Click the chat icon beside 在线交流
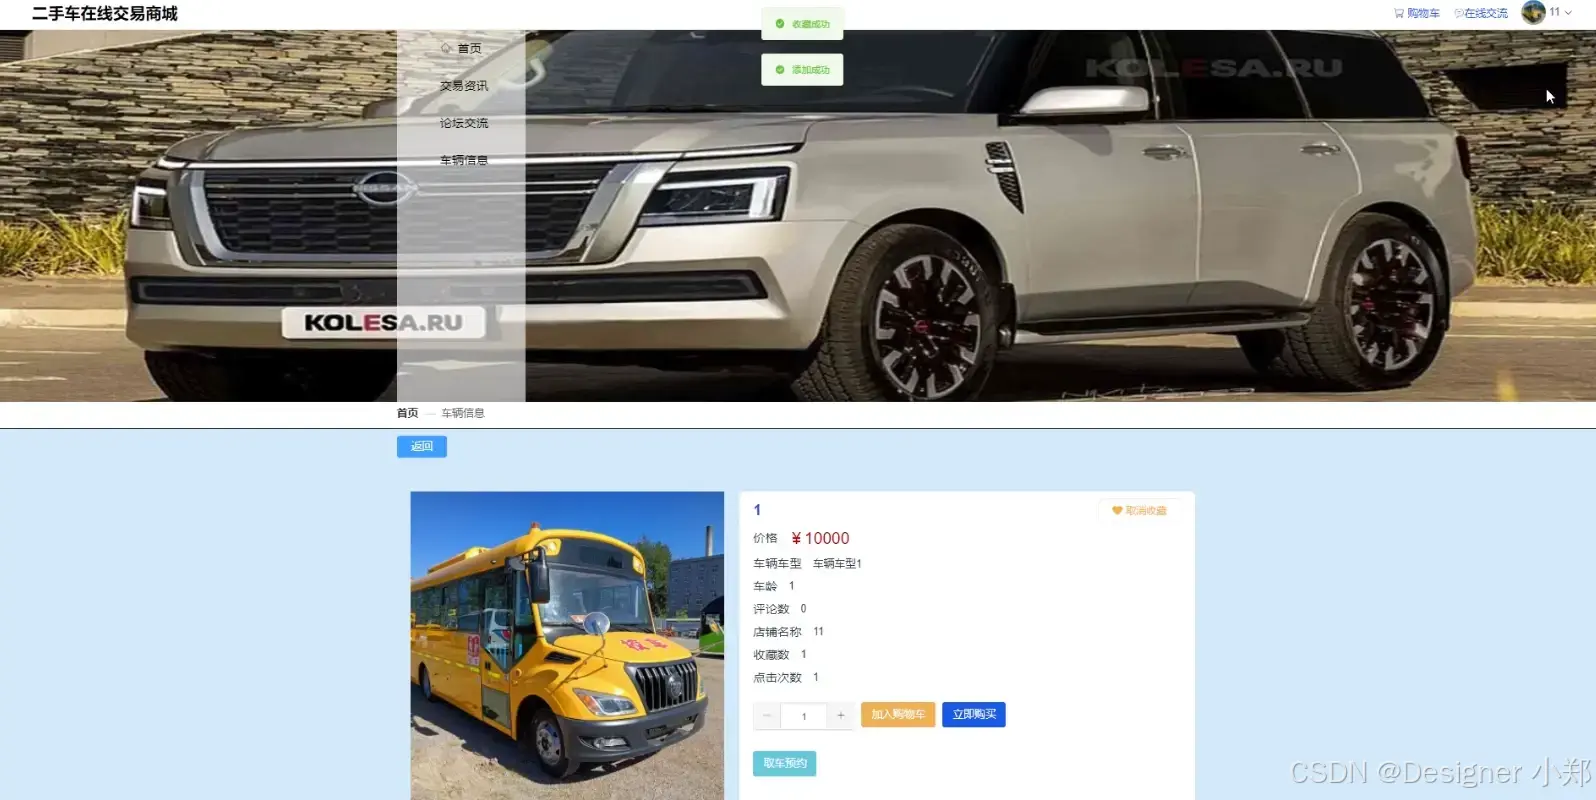The height and width of the screenshot is (800, 1596). [x=1459, y=13]
